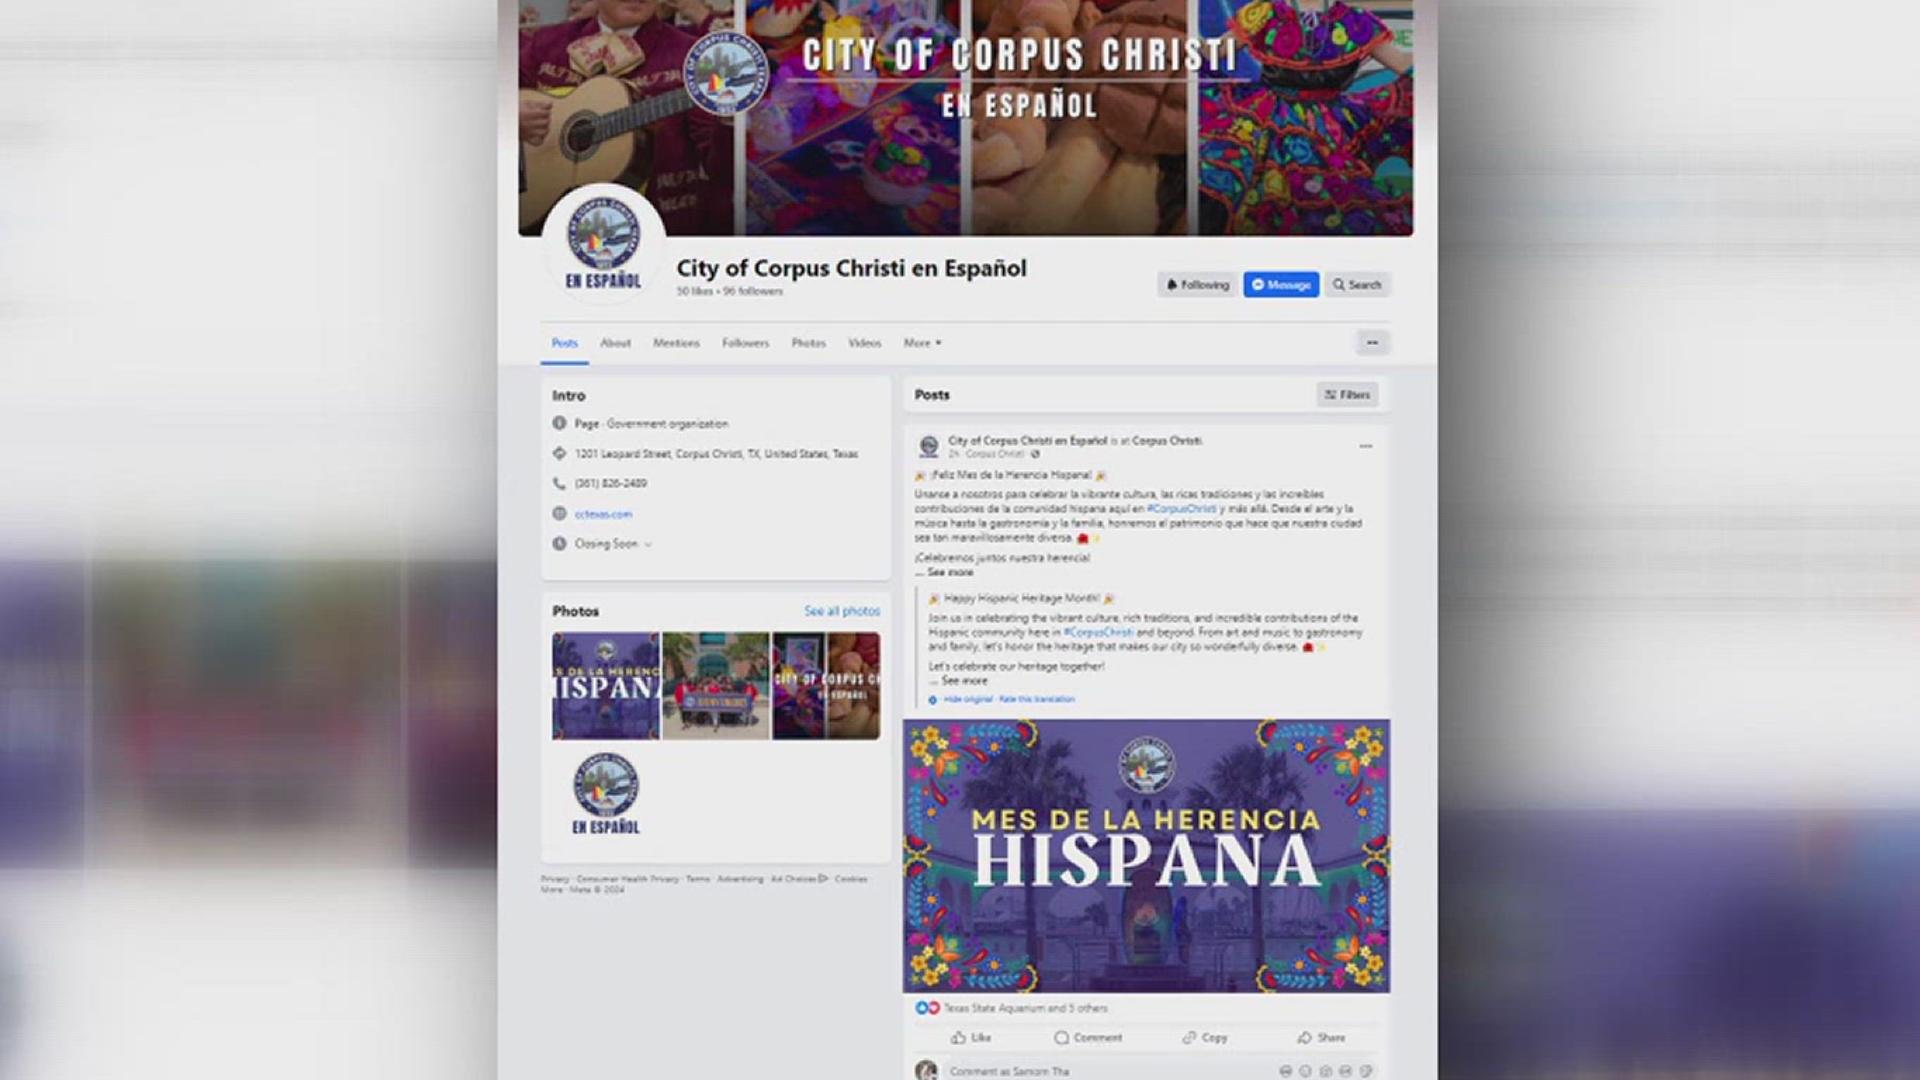This screenshot has height=1080, width=1920.
Task: Click the Following bell button
Action: [1197, 285]
